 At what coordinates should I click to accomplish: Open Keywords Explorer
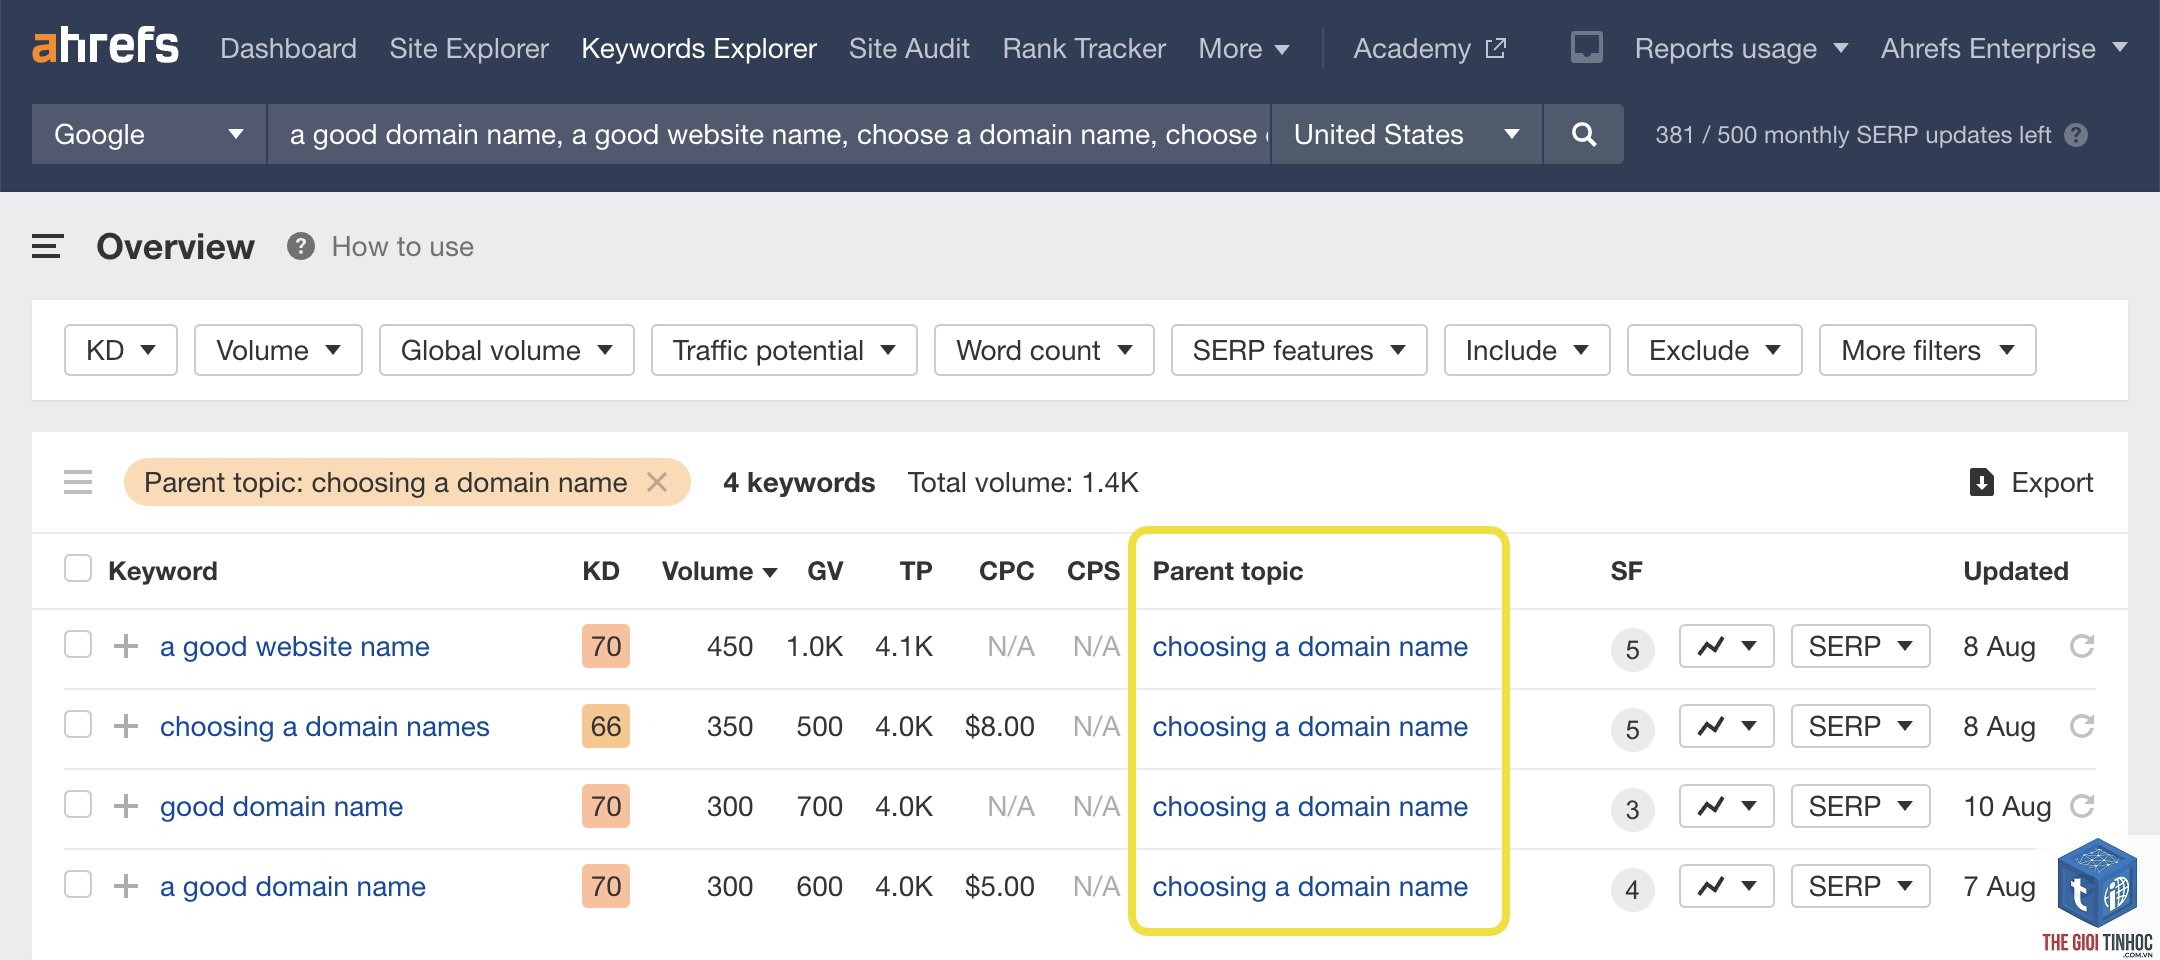tap(699, 48)
